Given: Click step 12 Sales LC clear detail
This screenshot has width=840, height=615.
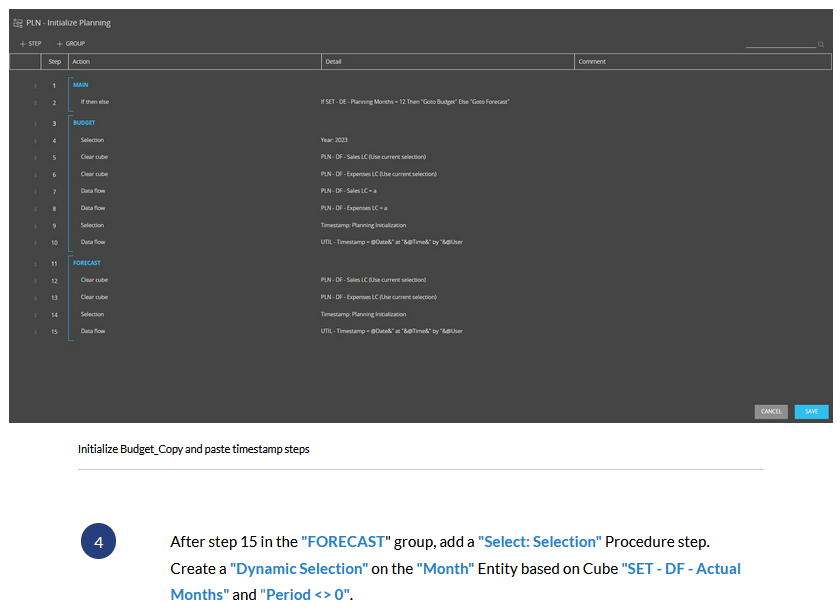Looking at the screenshot, I should (x=373, y=280).
